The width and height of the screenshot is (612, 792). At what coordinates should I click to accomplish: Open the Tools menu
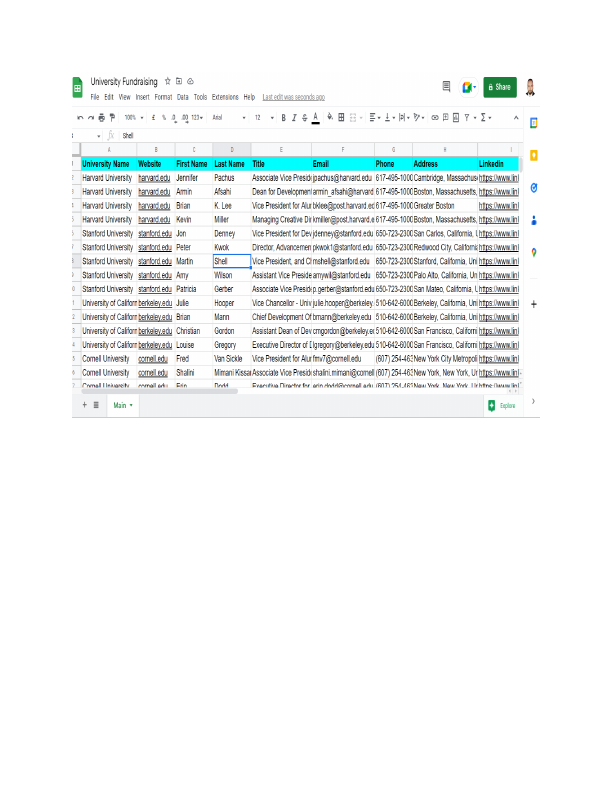200,97
